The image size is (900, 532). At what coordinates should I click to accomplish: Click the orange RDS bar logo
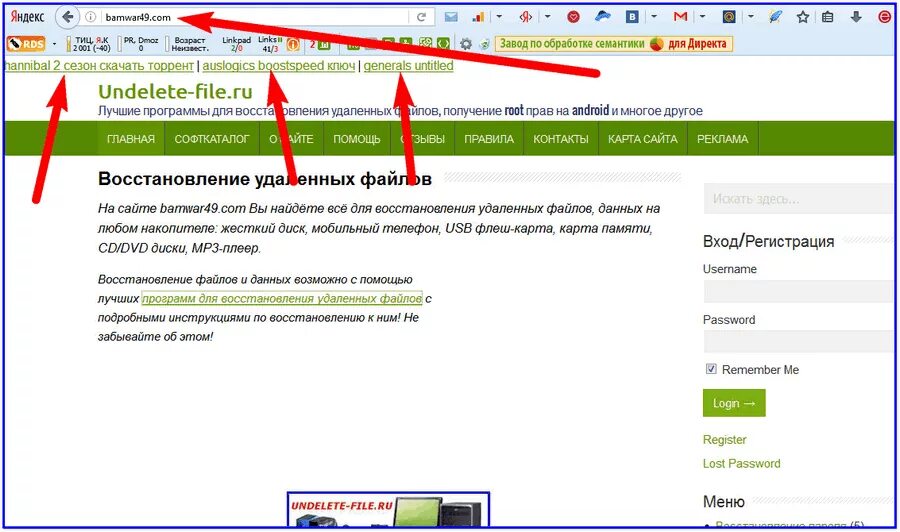[26, 44]
